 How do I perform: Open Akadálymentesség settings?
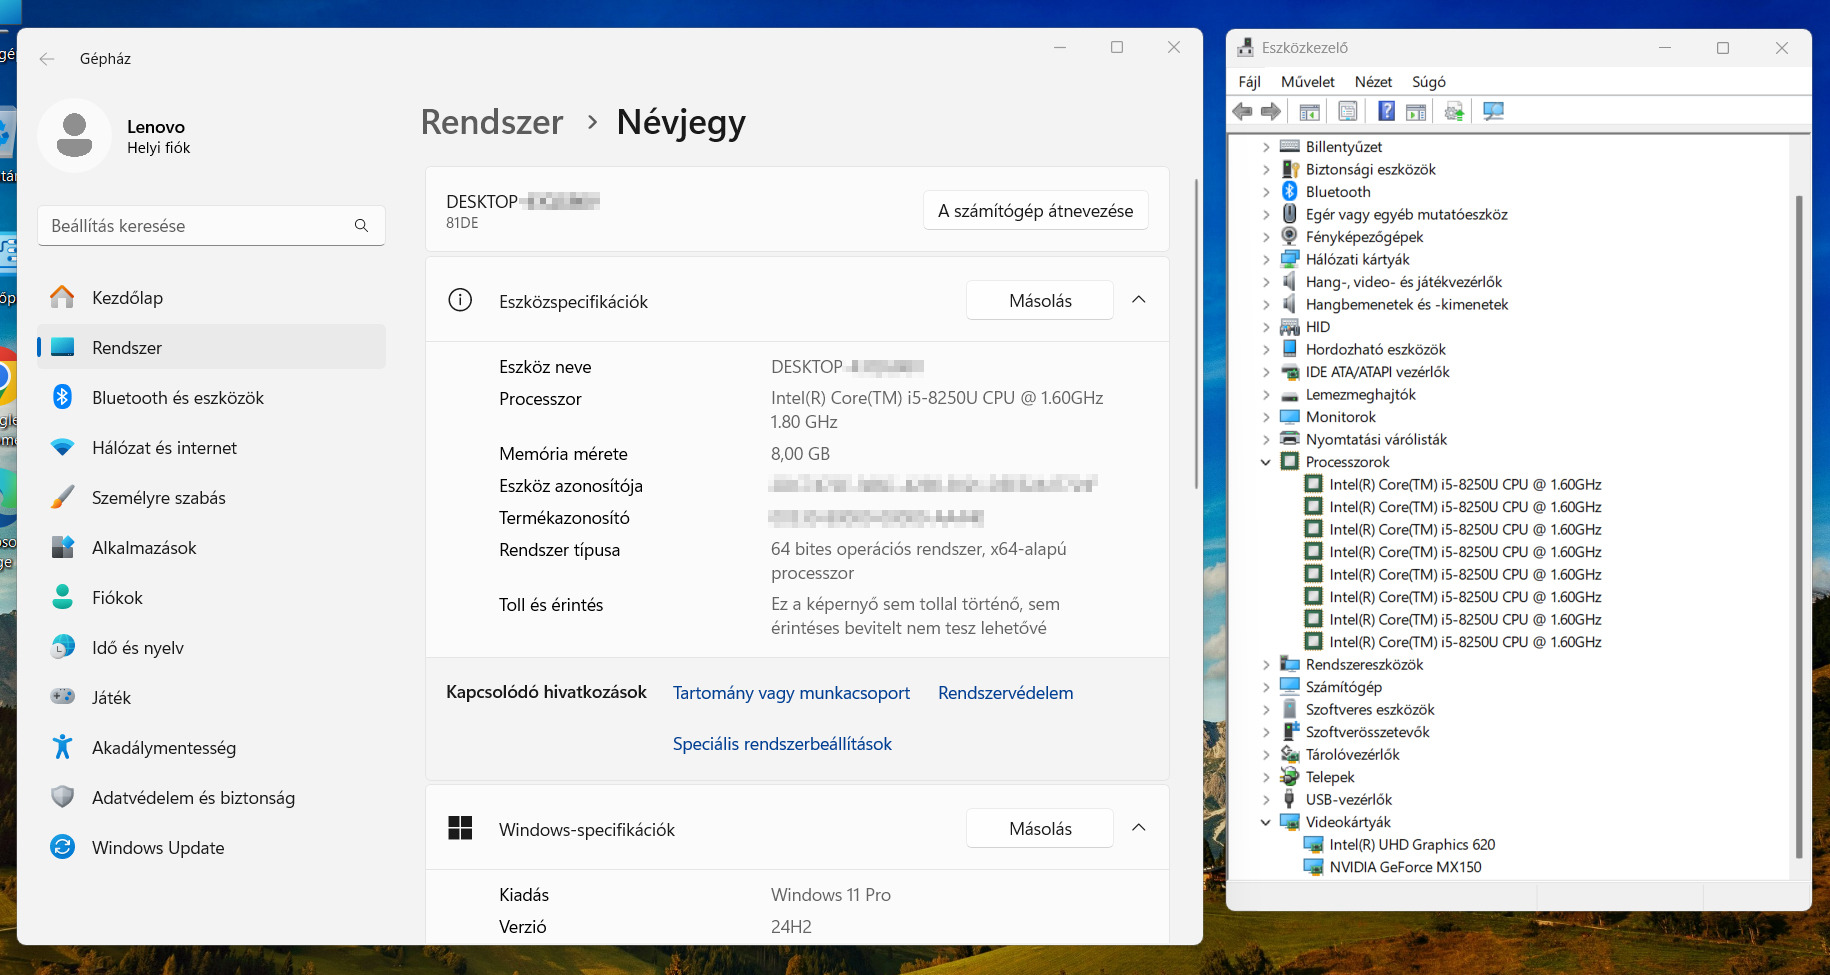pos(211,747)
